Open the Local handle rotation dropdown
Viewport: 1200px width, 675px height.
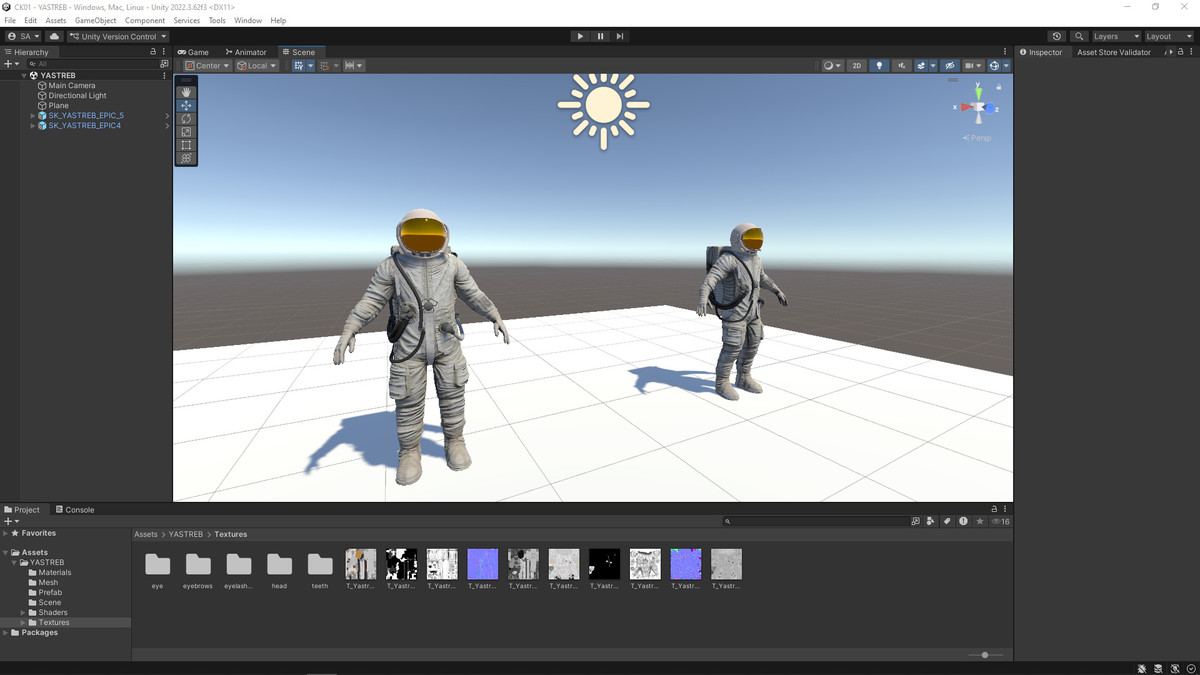click(x=257, y=66)
